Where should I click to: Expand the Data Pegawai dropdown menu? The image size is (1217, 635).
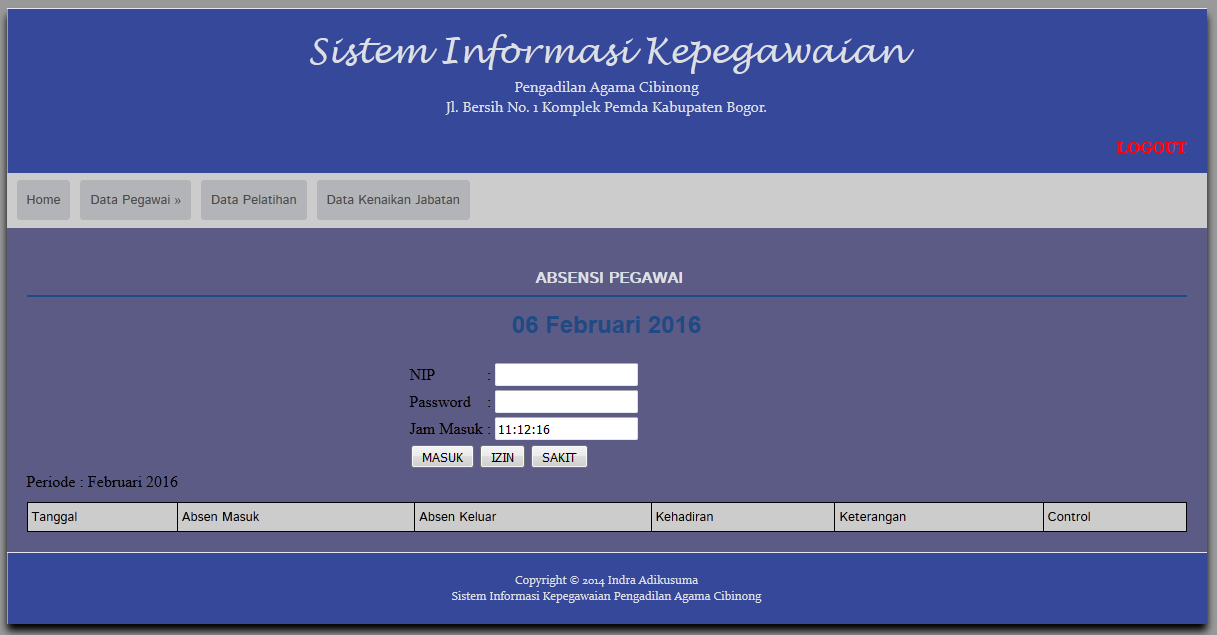click(x=135, y=199)
